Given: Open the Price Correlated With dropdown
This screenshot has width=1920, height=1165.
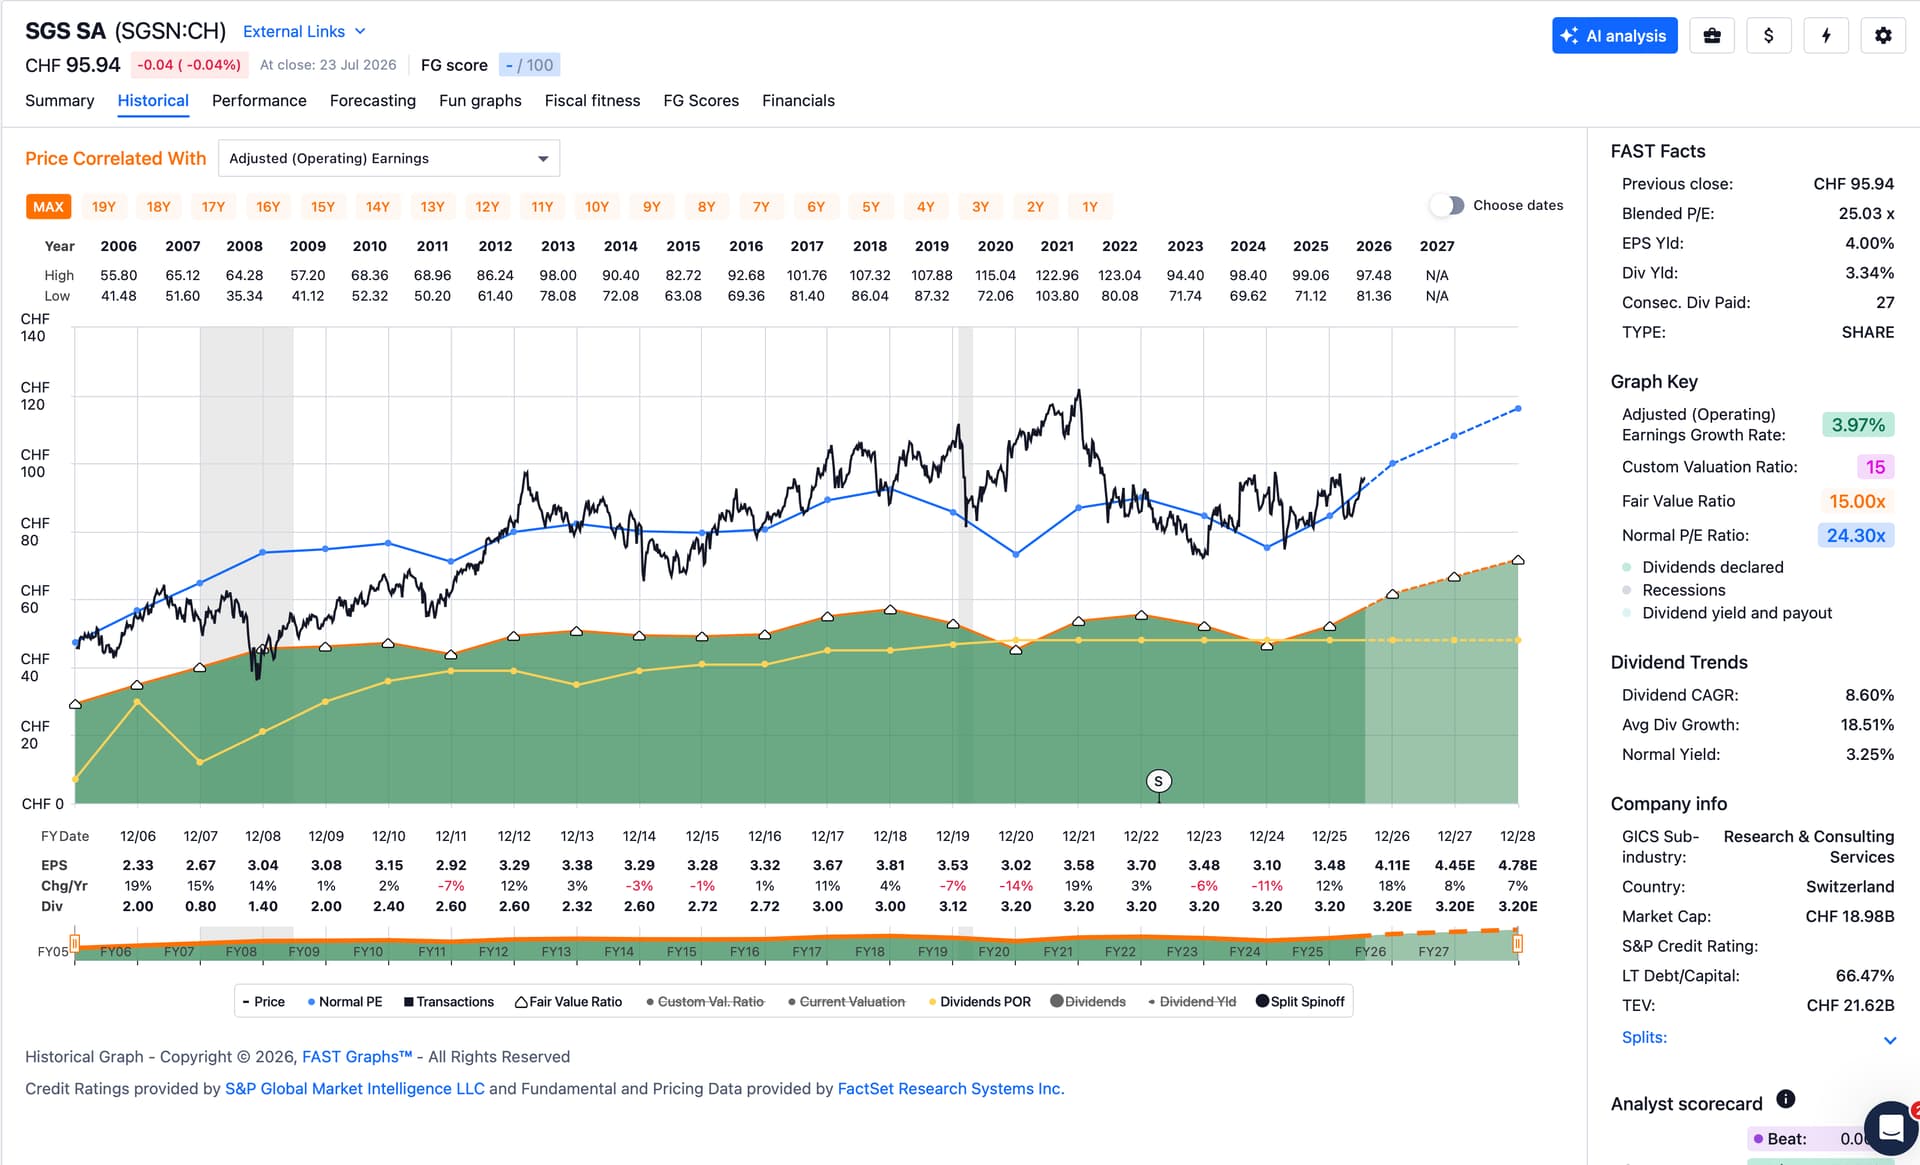Looking at the screenshot, I should coord(388,158).
